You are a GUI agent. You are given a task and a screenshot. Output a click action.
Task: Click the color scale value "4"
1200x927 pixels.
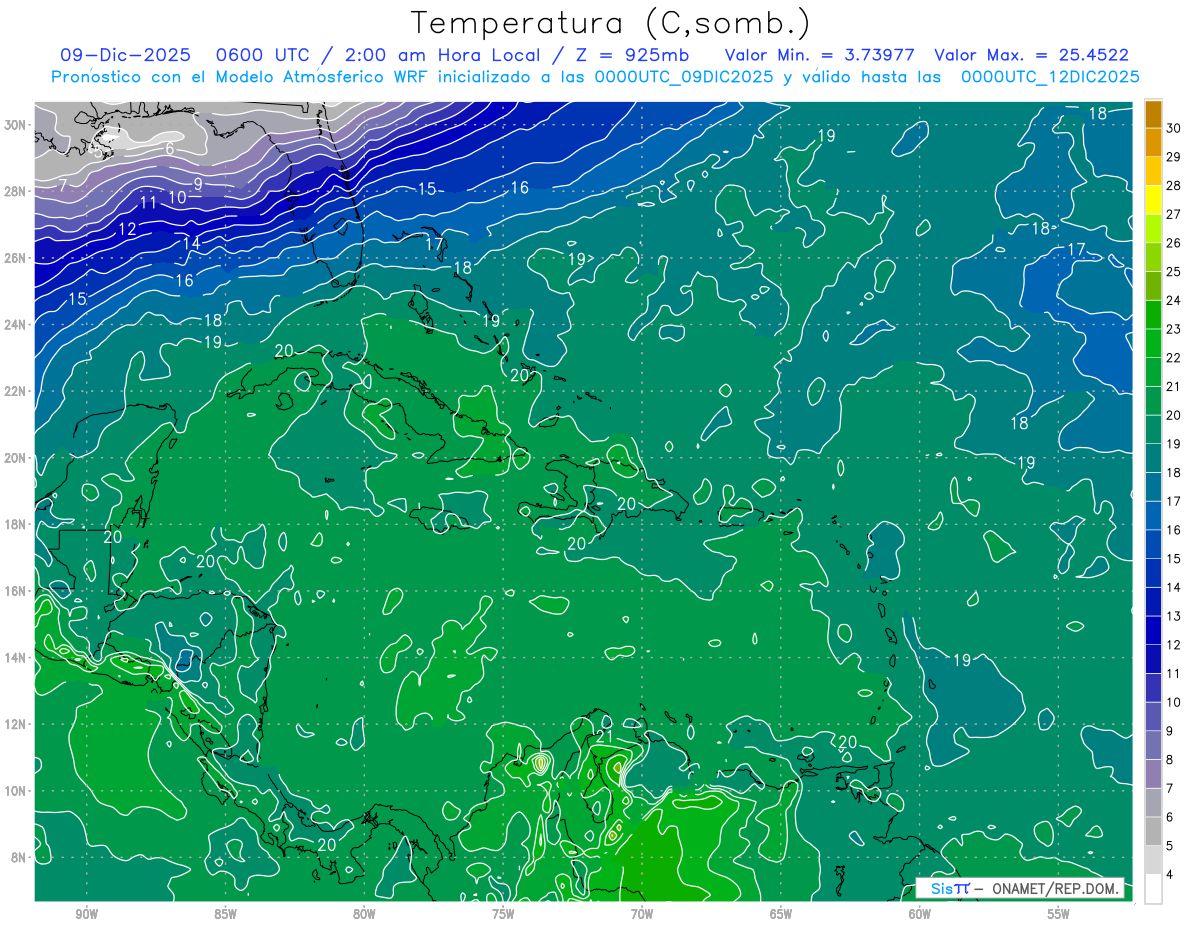click(x=1171, y=875)
